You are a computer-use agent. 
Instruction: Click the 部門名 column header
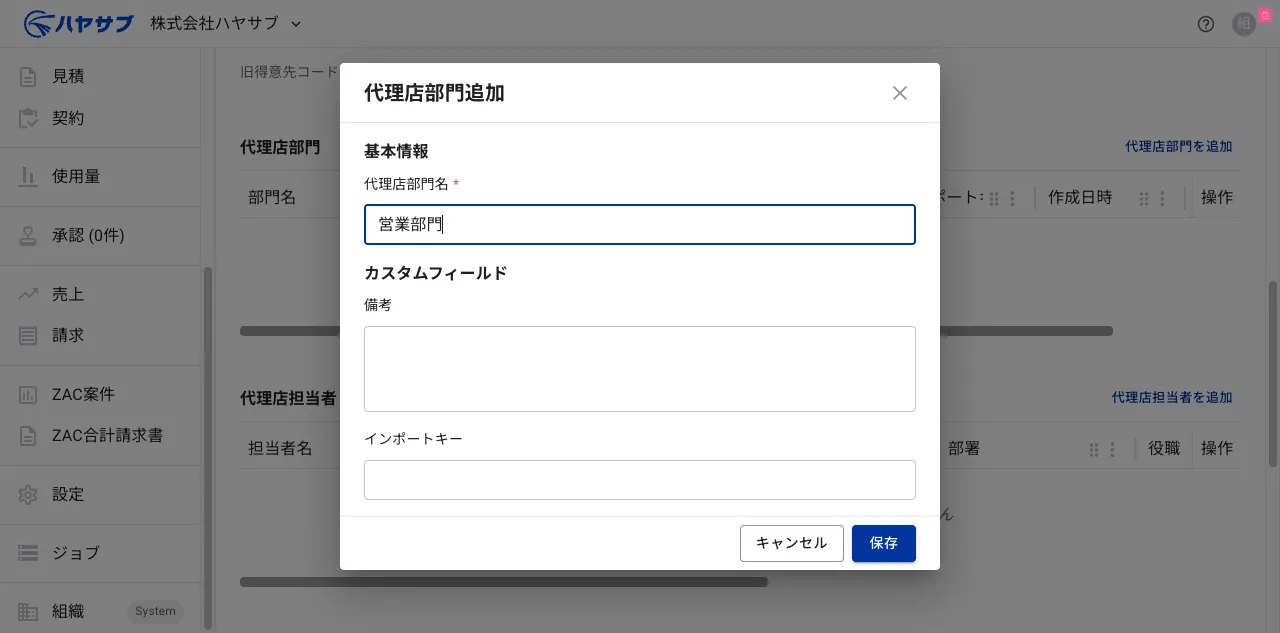[272, 198]
